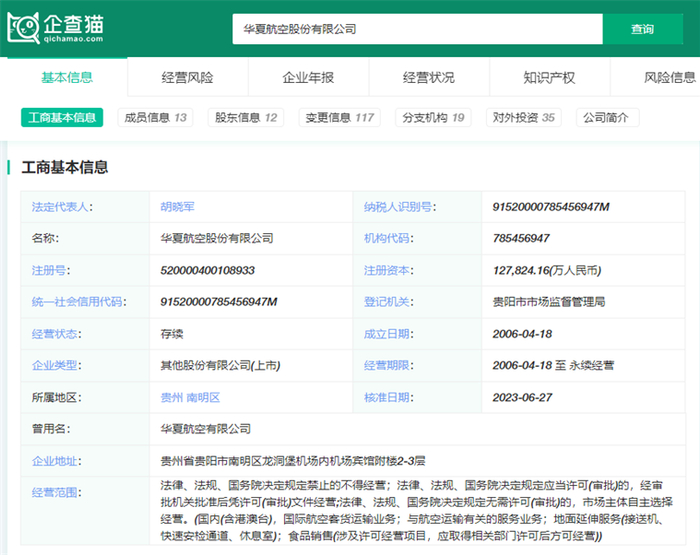Focus the company name search field
The height and width of the screenshot is (555, 700).
click(416, 29)
